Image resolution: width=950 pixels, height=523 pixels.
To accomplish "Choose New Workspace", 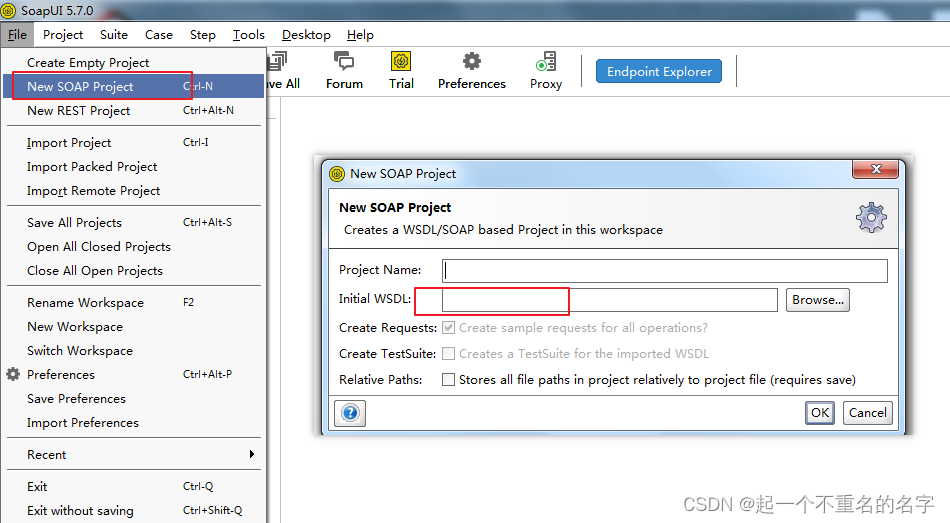I will point(133,327).
